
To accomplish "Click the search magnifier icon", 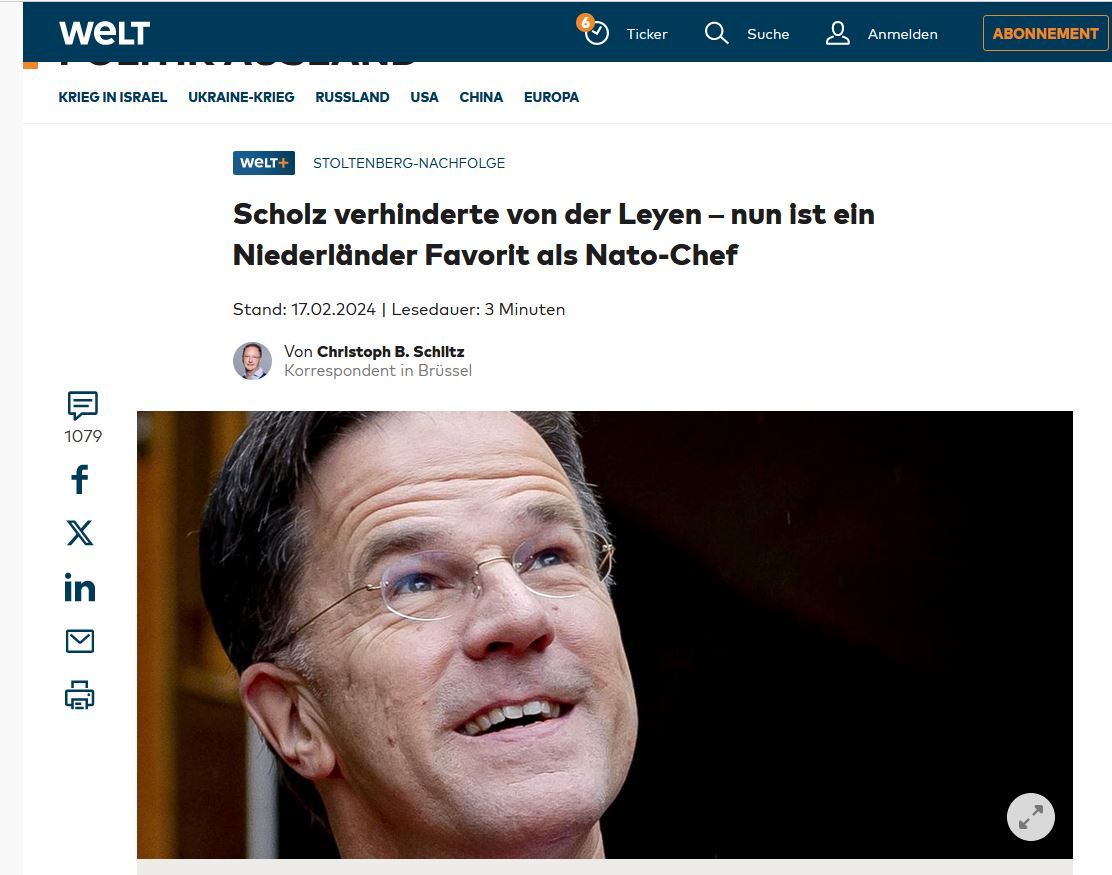I will [x=716, y=33].
